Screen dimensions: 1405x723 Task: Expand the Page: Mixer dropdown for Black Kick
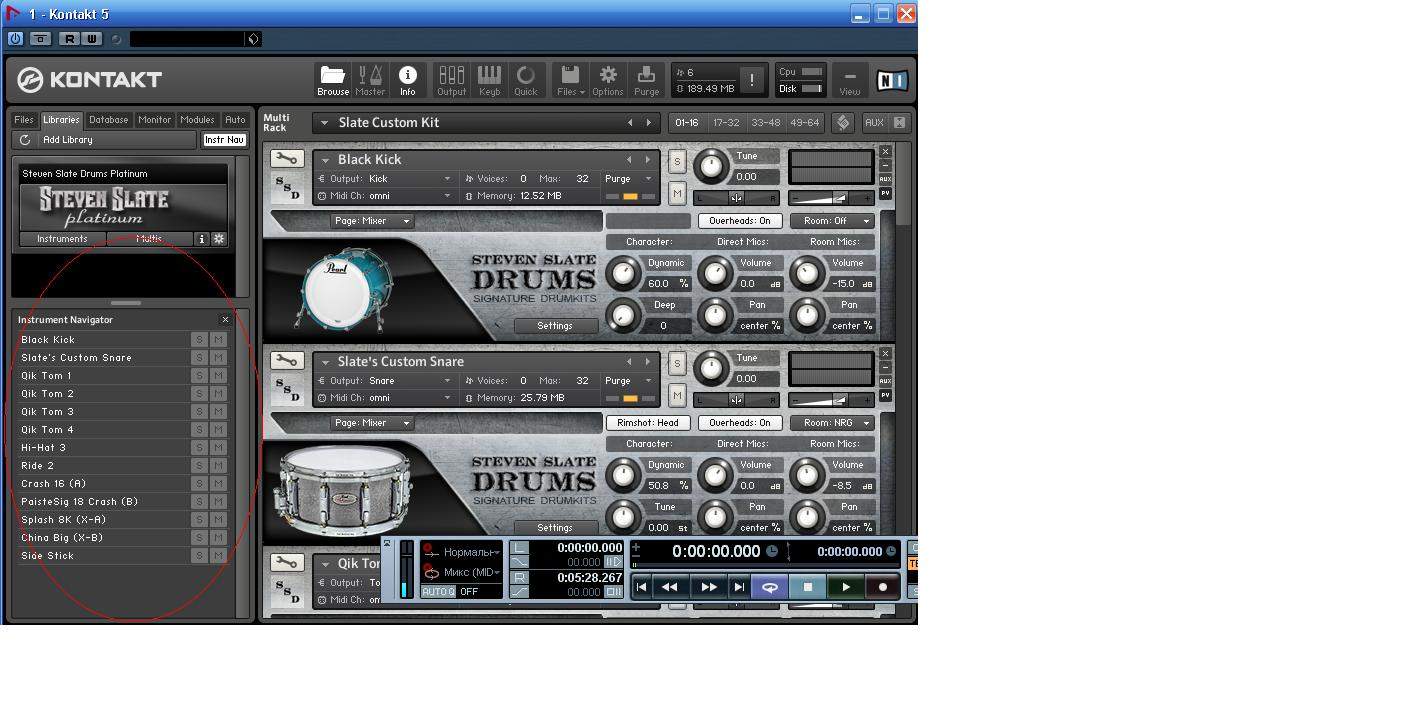pos(372,221)
